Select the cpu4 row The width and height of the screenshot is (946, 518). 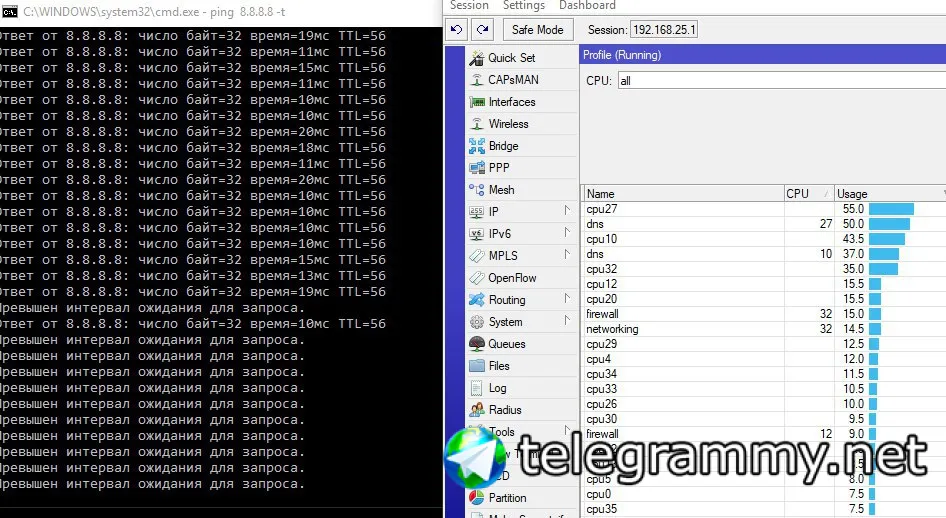coord(765,359)
